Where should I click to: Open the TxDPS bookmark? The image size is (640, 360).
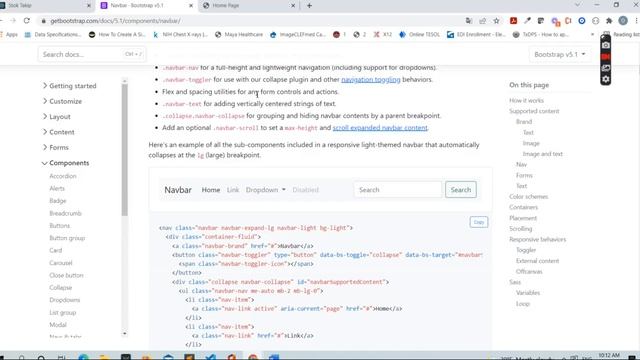pyautogui.click(x=540, y=35)
